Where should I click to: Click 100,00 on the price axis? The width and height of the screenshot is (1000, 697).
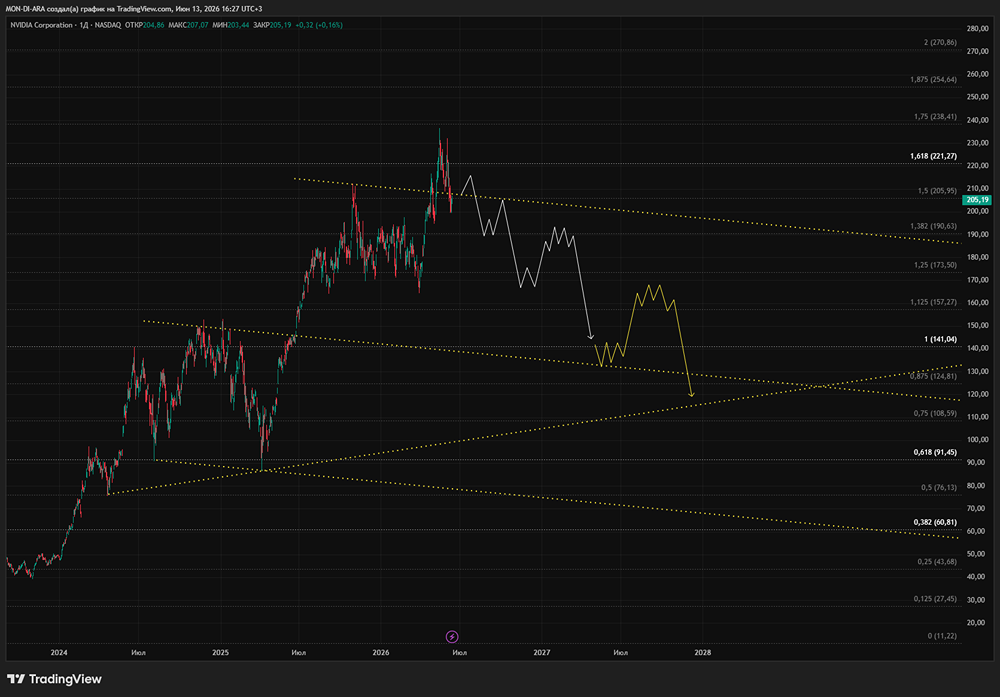[978, 439]
